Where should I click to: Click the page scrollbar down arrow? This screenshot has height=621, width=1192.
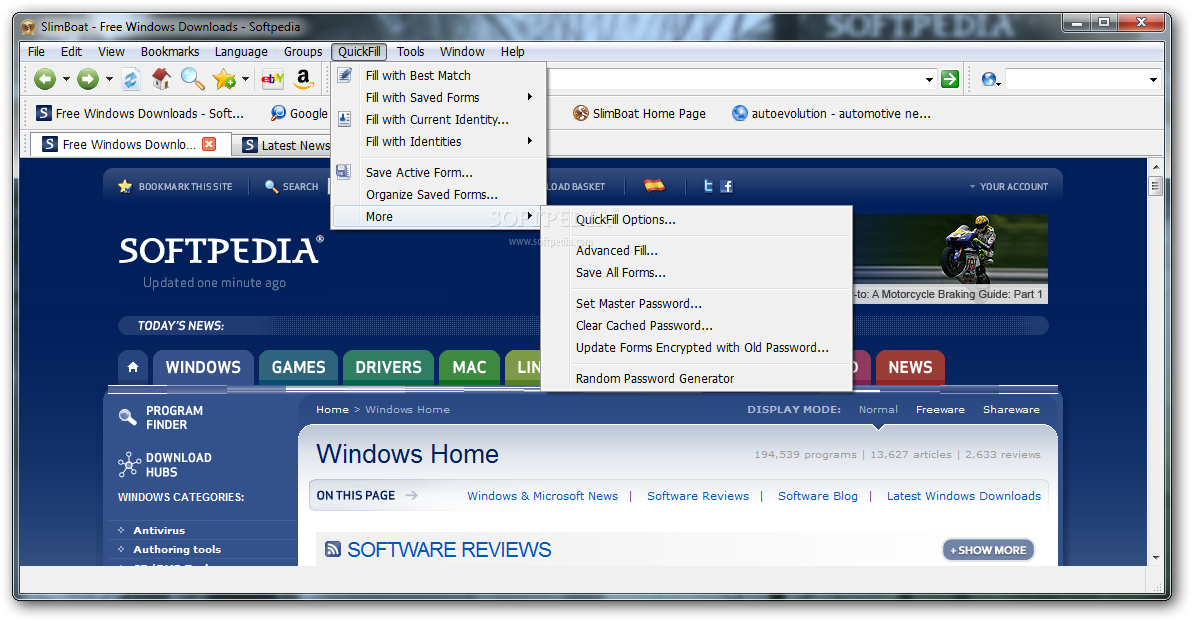coord(1156,557)
